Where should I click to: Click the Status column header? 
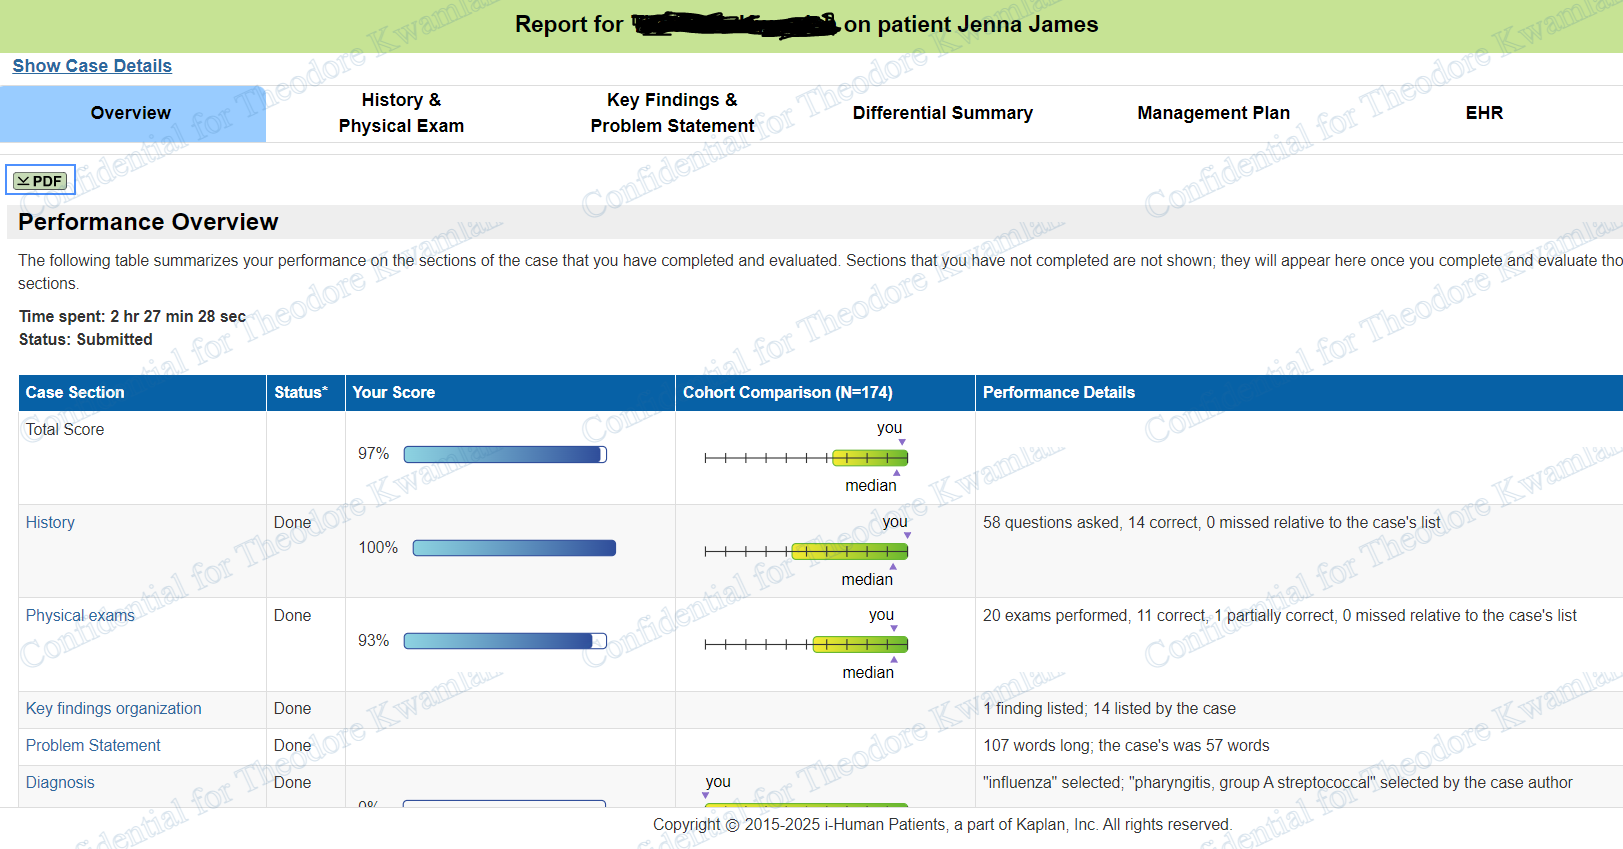coord(301,393)
